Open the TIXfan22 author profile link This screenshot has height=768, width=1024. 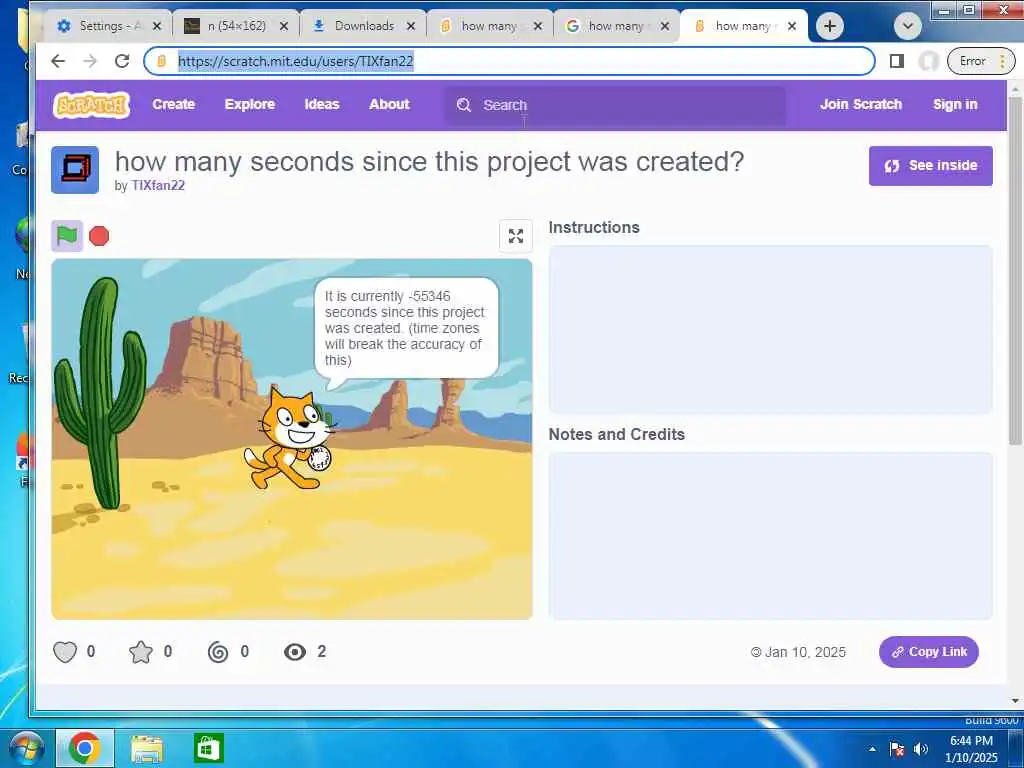tap(158, 185)
